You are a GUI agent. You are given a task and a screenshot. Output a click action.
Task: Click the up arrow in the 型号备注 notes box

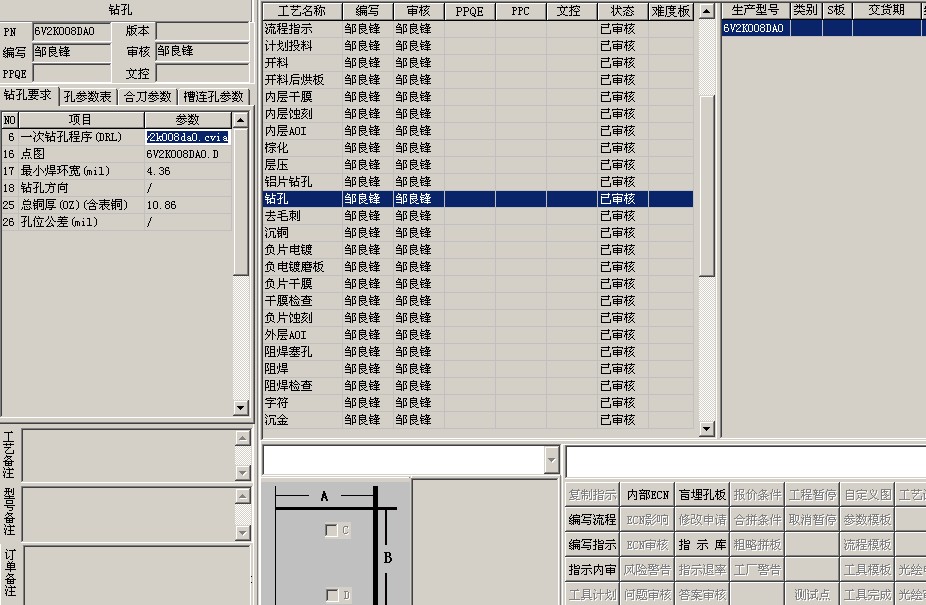tap(243, 496)
